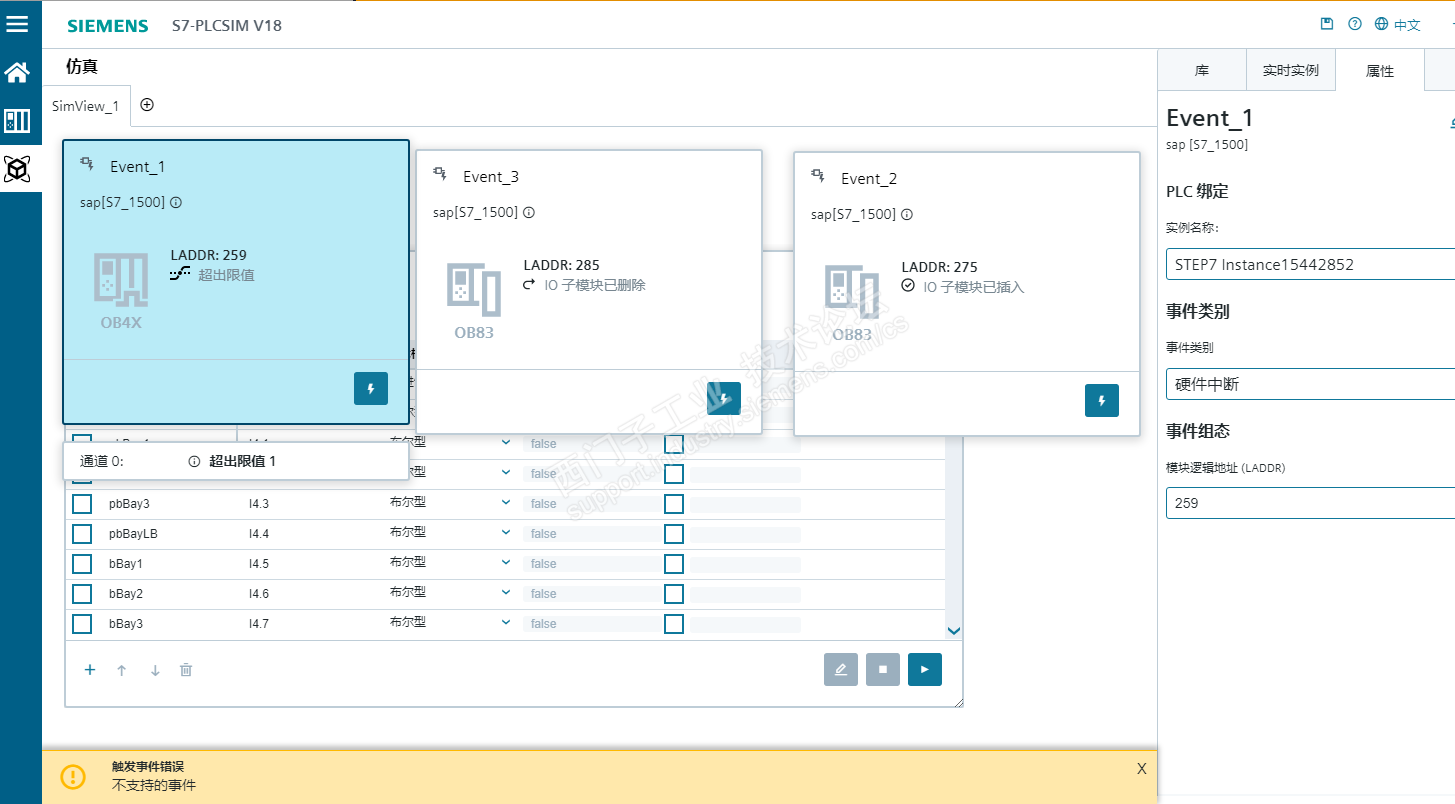The width and height of the screenshot is (1455, 804).
Task: Click the 模块逻辑地址 (LADDR) field with 259
Action: point(1310,503)
